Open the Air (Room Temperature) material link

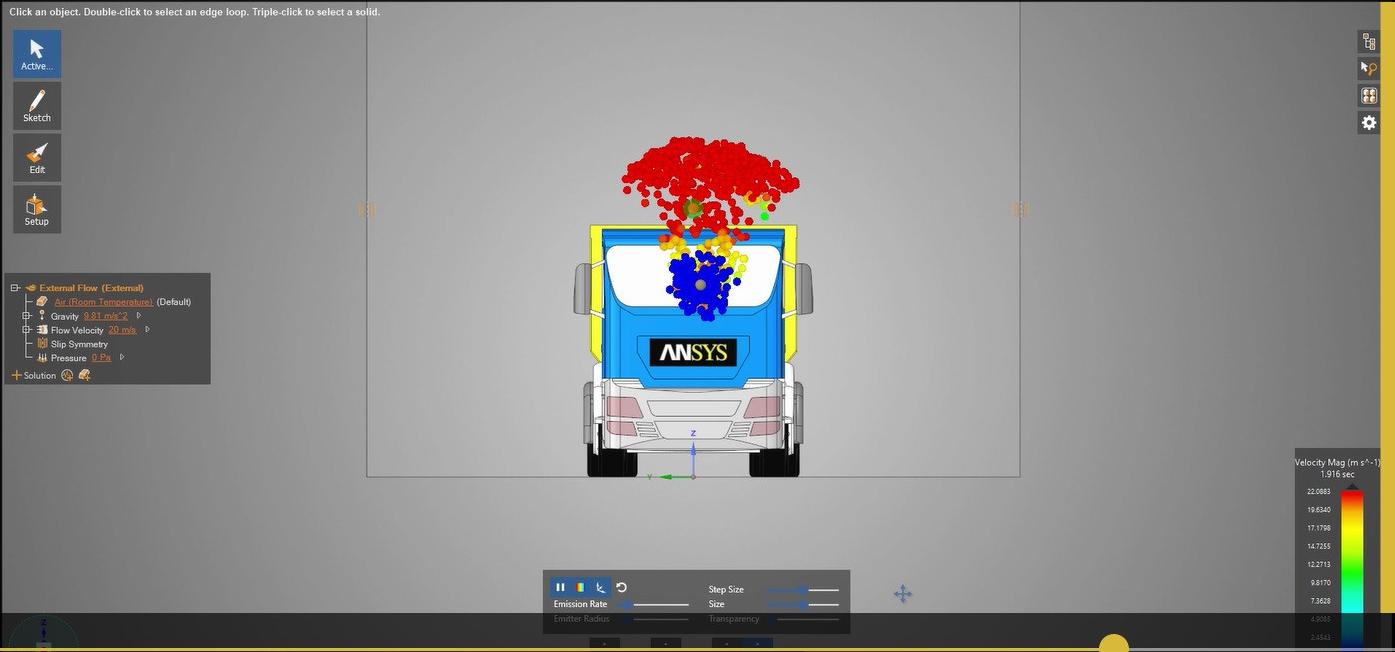[x=104, y=301]
